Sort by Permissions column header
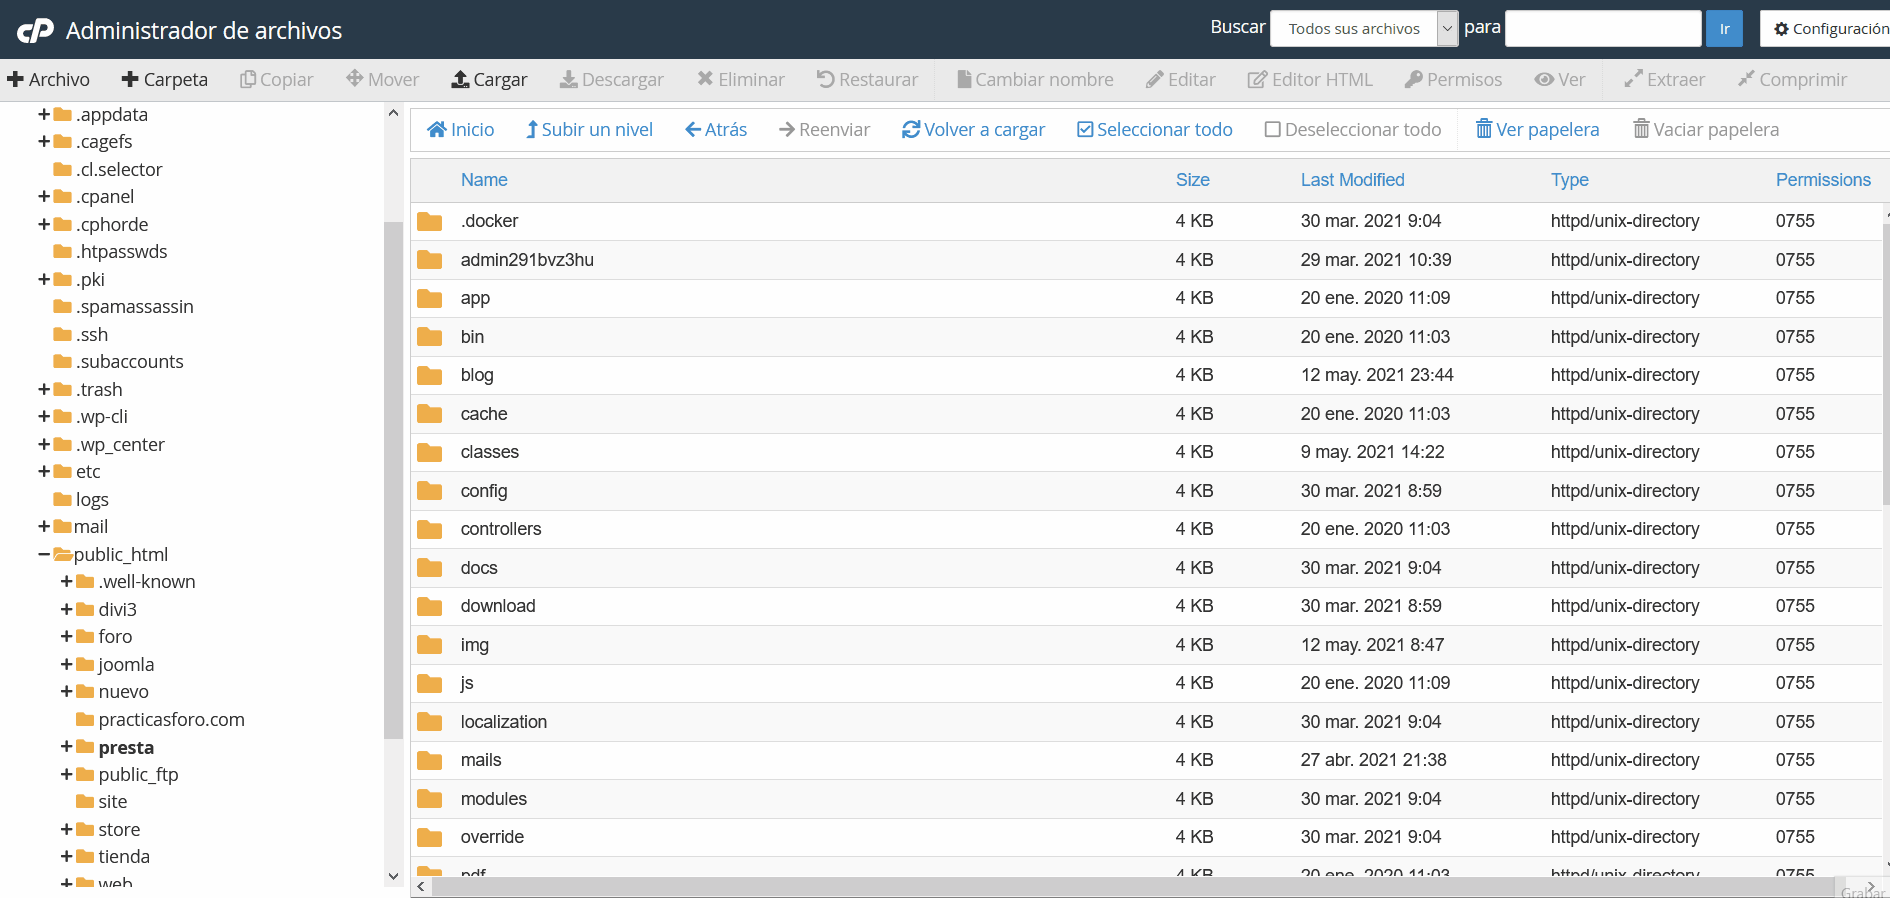Screen dimensions: 1890x898 click(x=1823, y=180)
